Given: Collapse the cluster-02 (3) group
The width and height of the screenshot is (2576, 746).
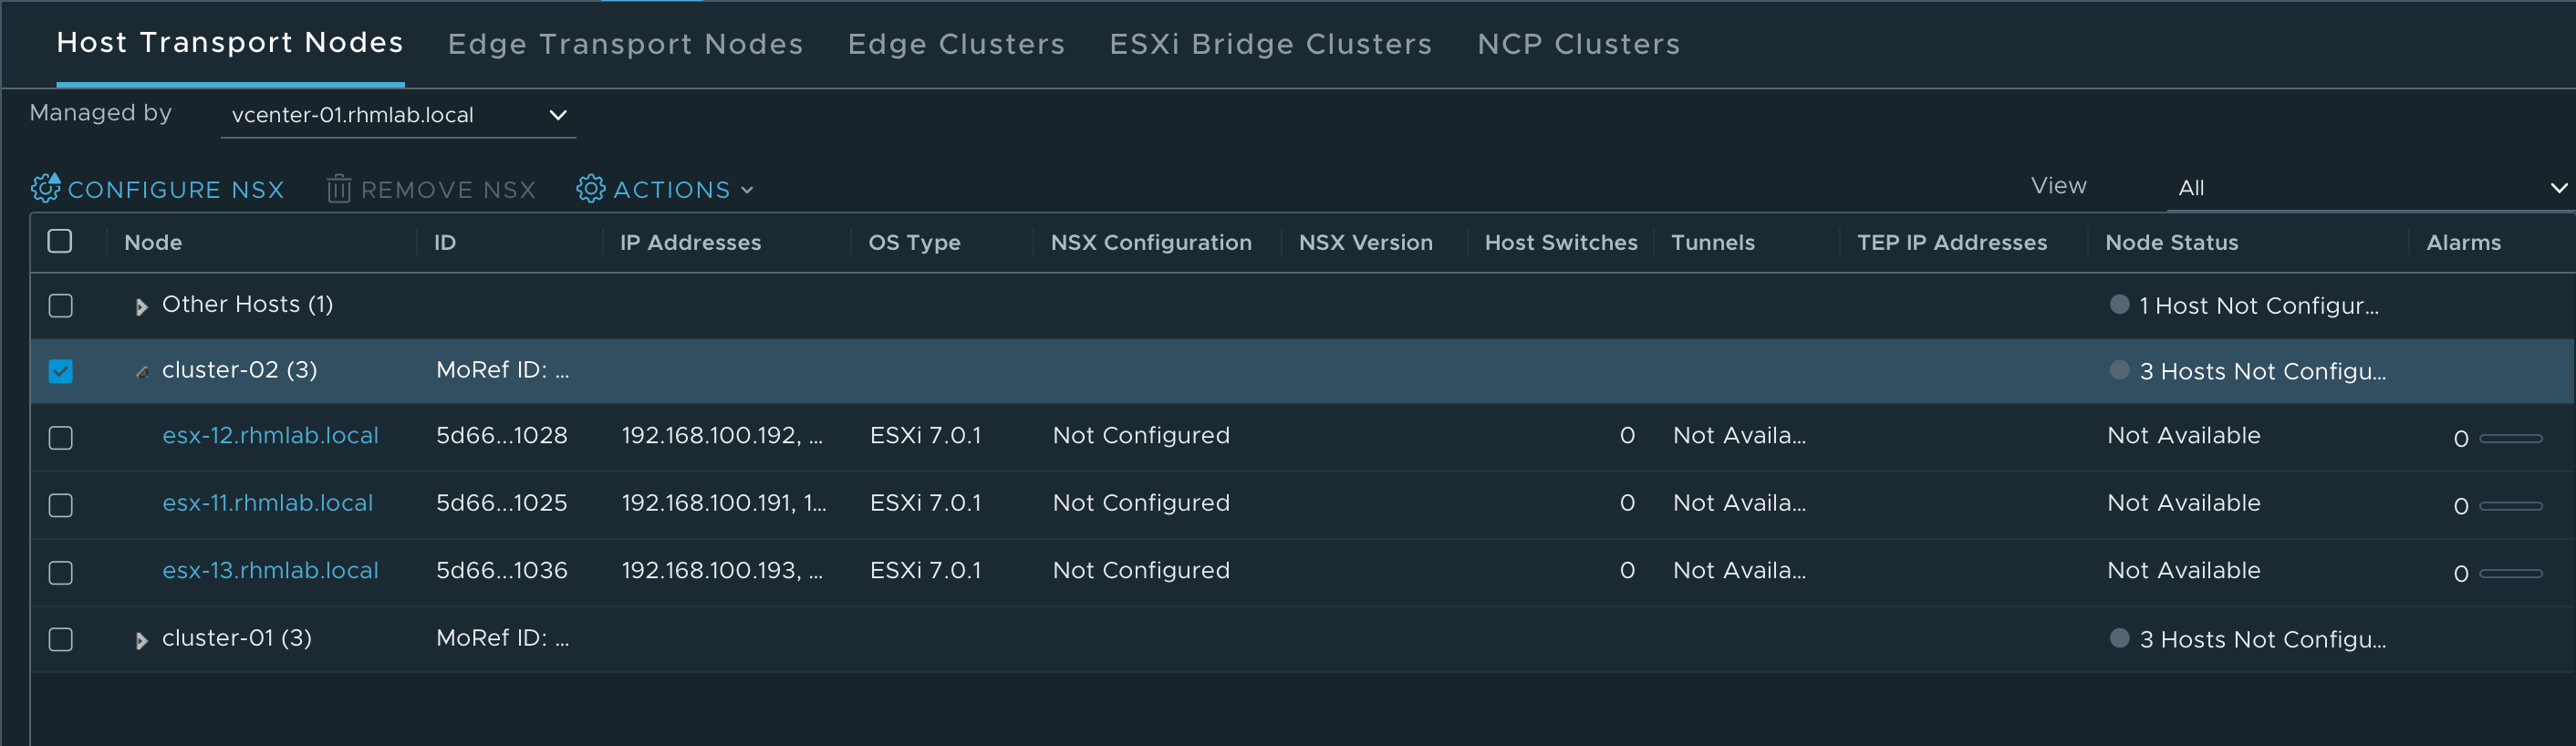Looking at the screenshot, I should pyautogui.click(x=142, y=372).
